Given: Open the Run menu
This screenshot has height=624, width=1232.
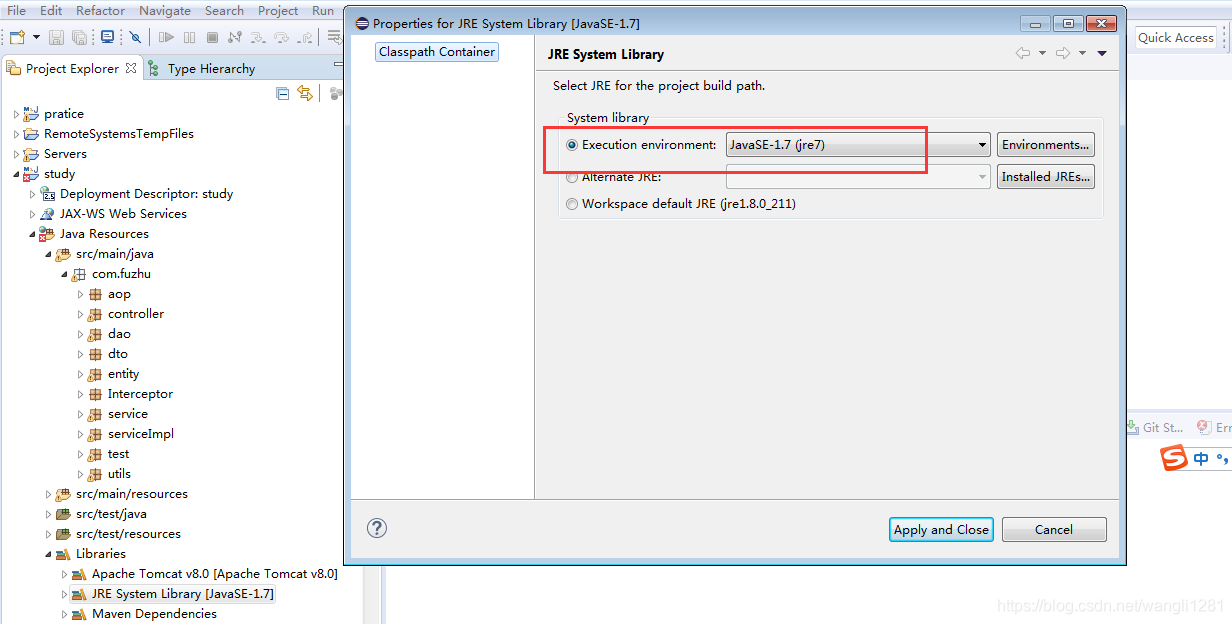Looking at the screenshot, I should click(x=323, y=10).
